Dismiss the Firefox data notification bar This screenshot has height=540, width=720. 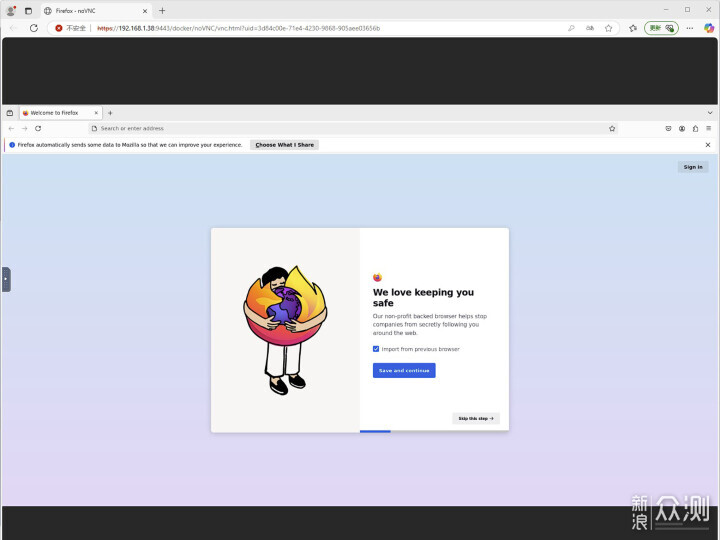[x=708, y=145]
